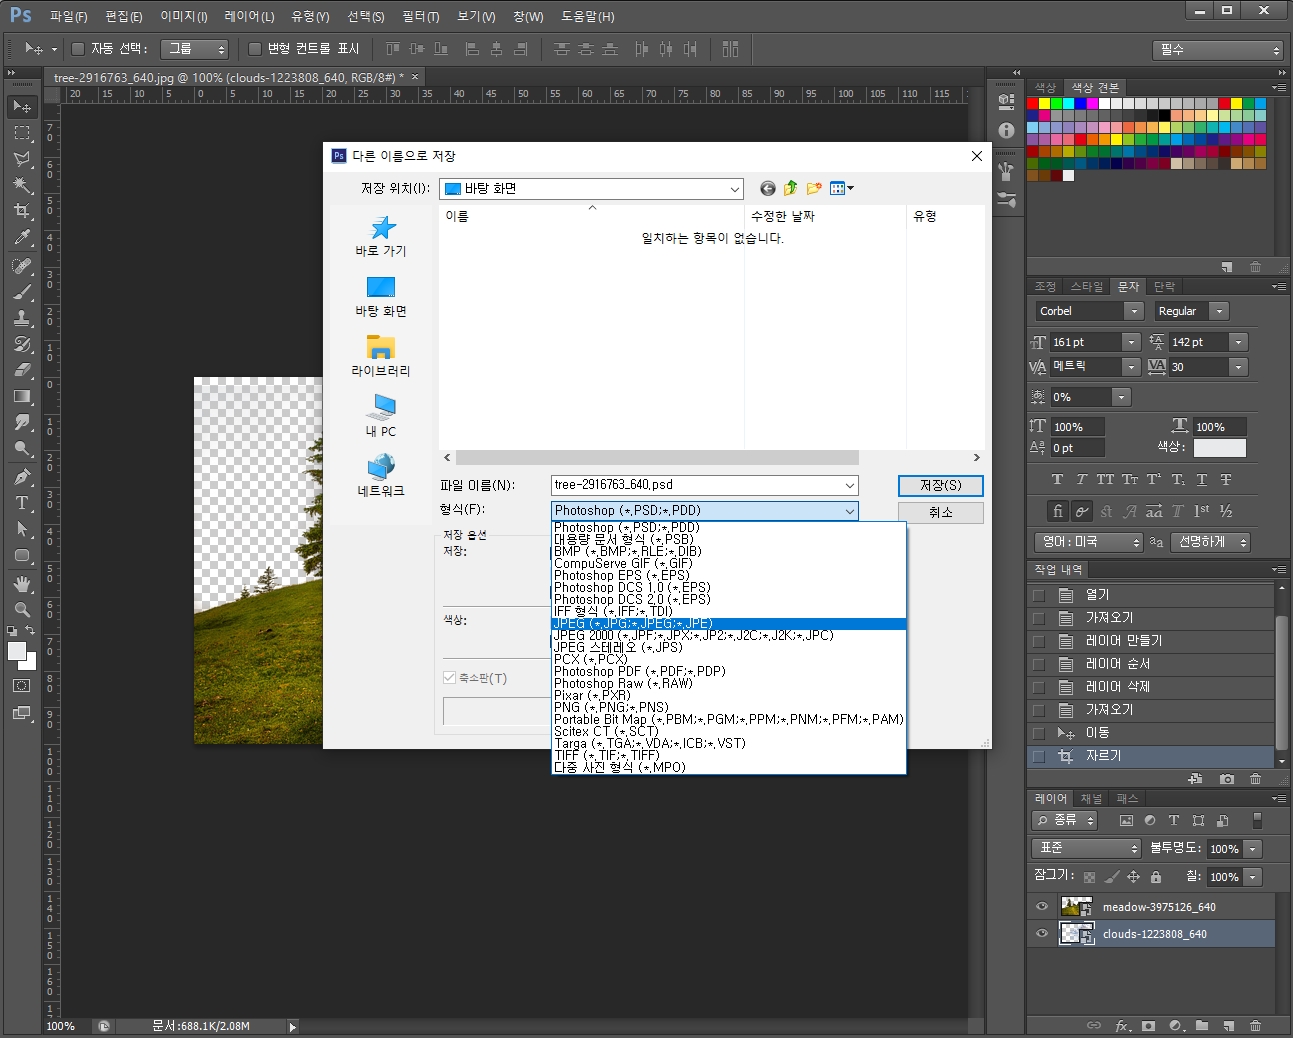Viewport: 1293px width, 1038px height.
Task: Select the Hand tool
Action: pos(22,584)
